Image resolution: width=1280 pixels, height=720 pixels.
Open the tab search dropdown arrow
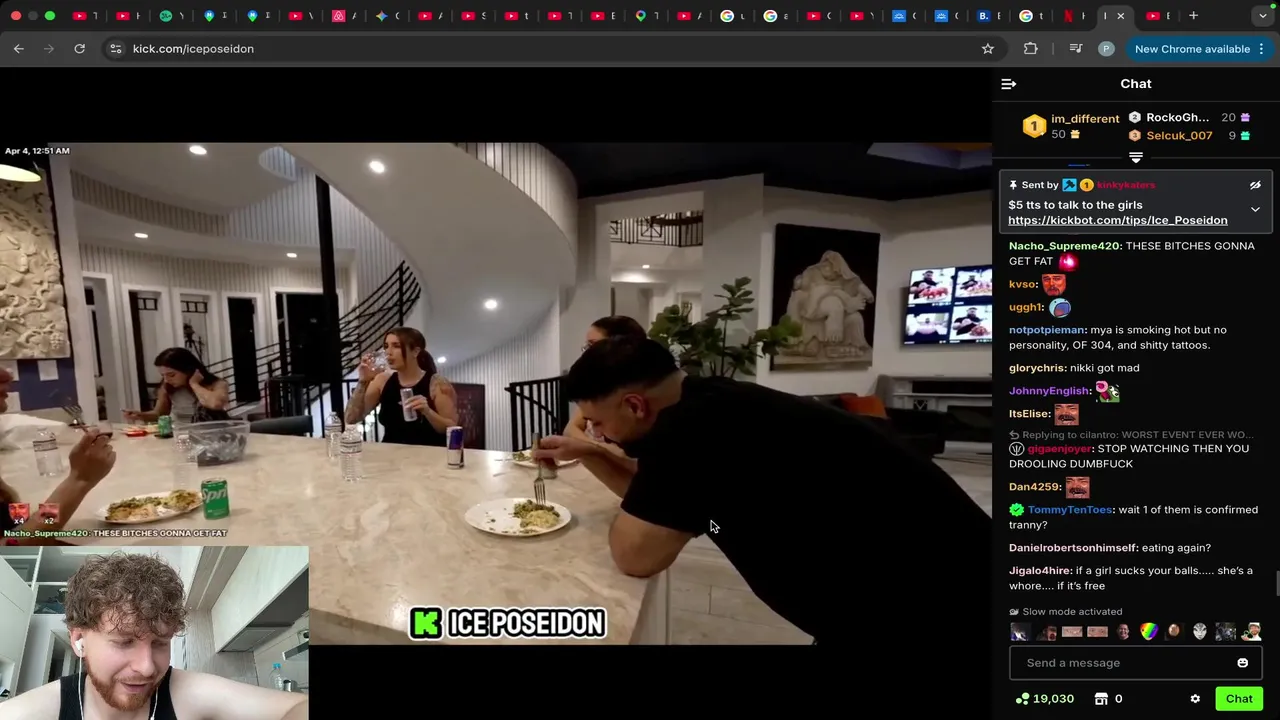(x=1263, y=16)
